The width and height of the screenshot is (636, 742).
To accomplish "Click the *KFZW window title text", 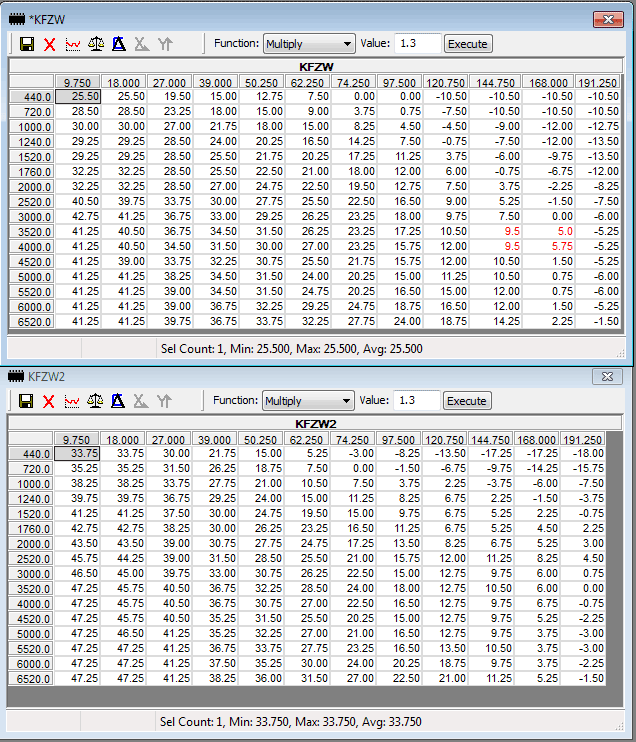I will pyautogui.click(x=47, y=20).
